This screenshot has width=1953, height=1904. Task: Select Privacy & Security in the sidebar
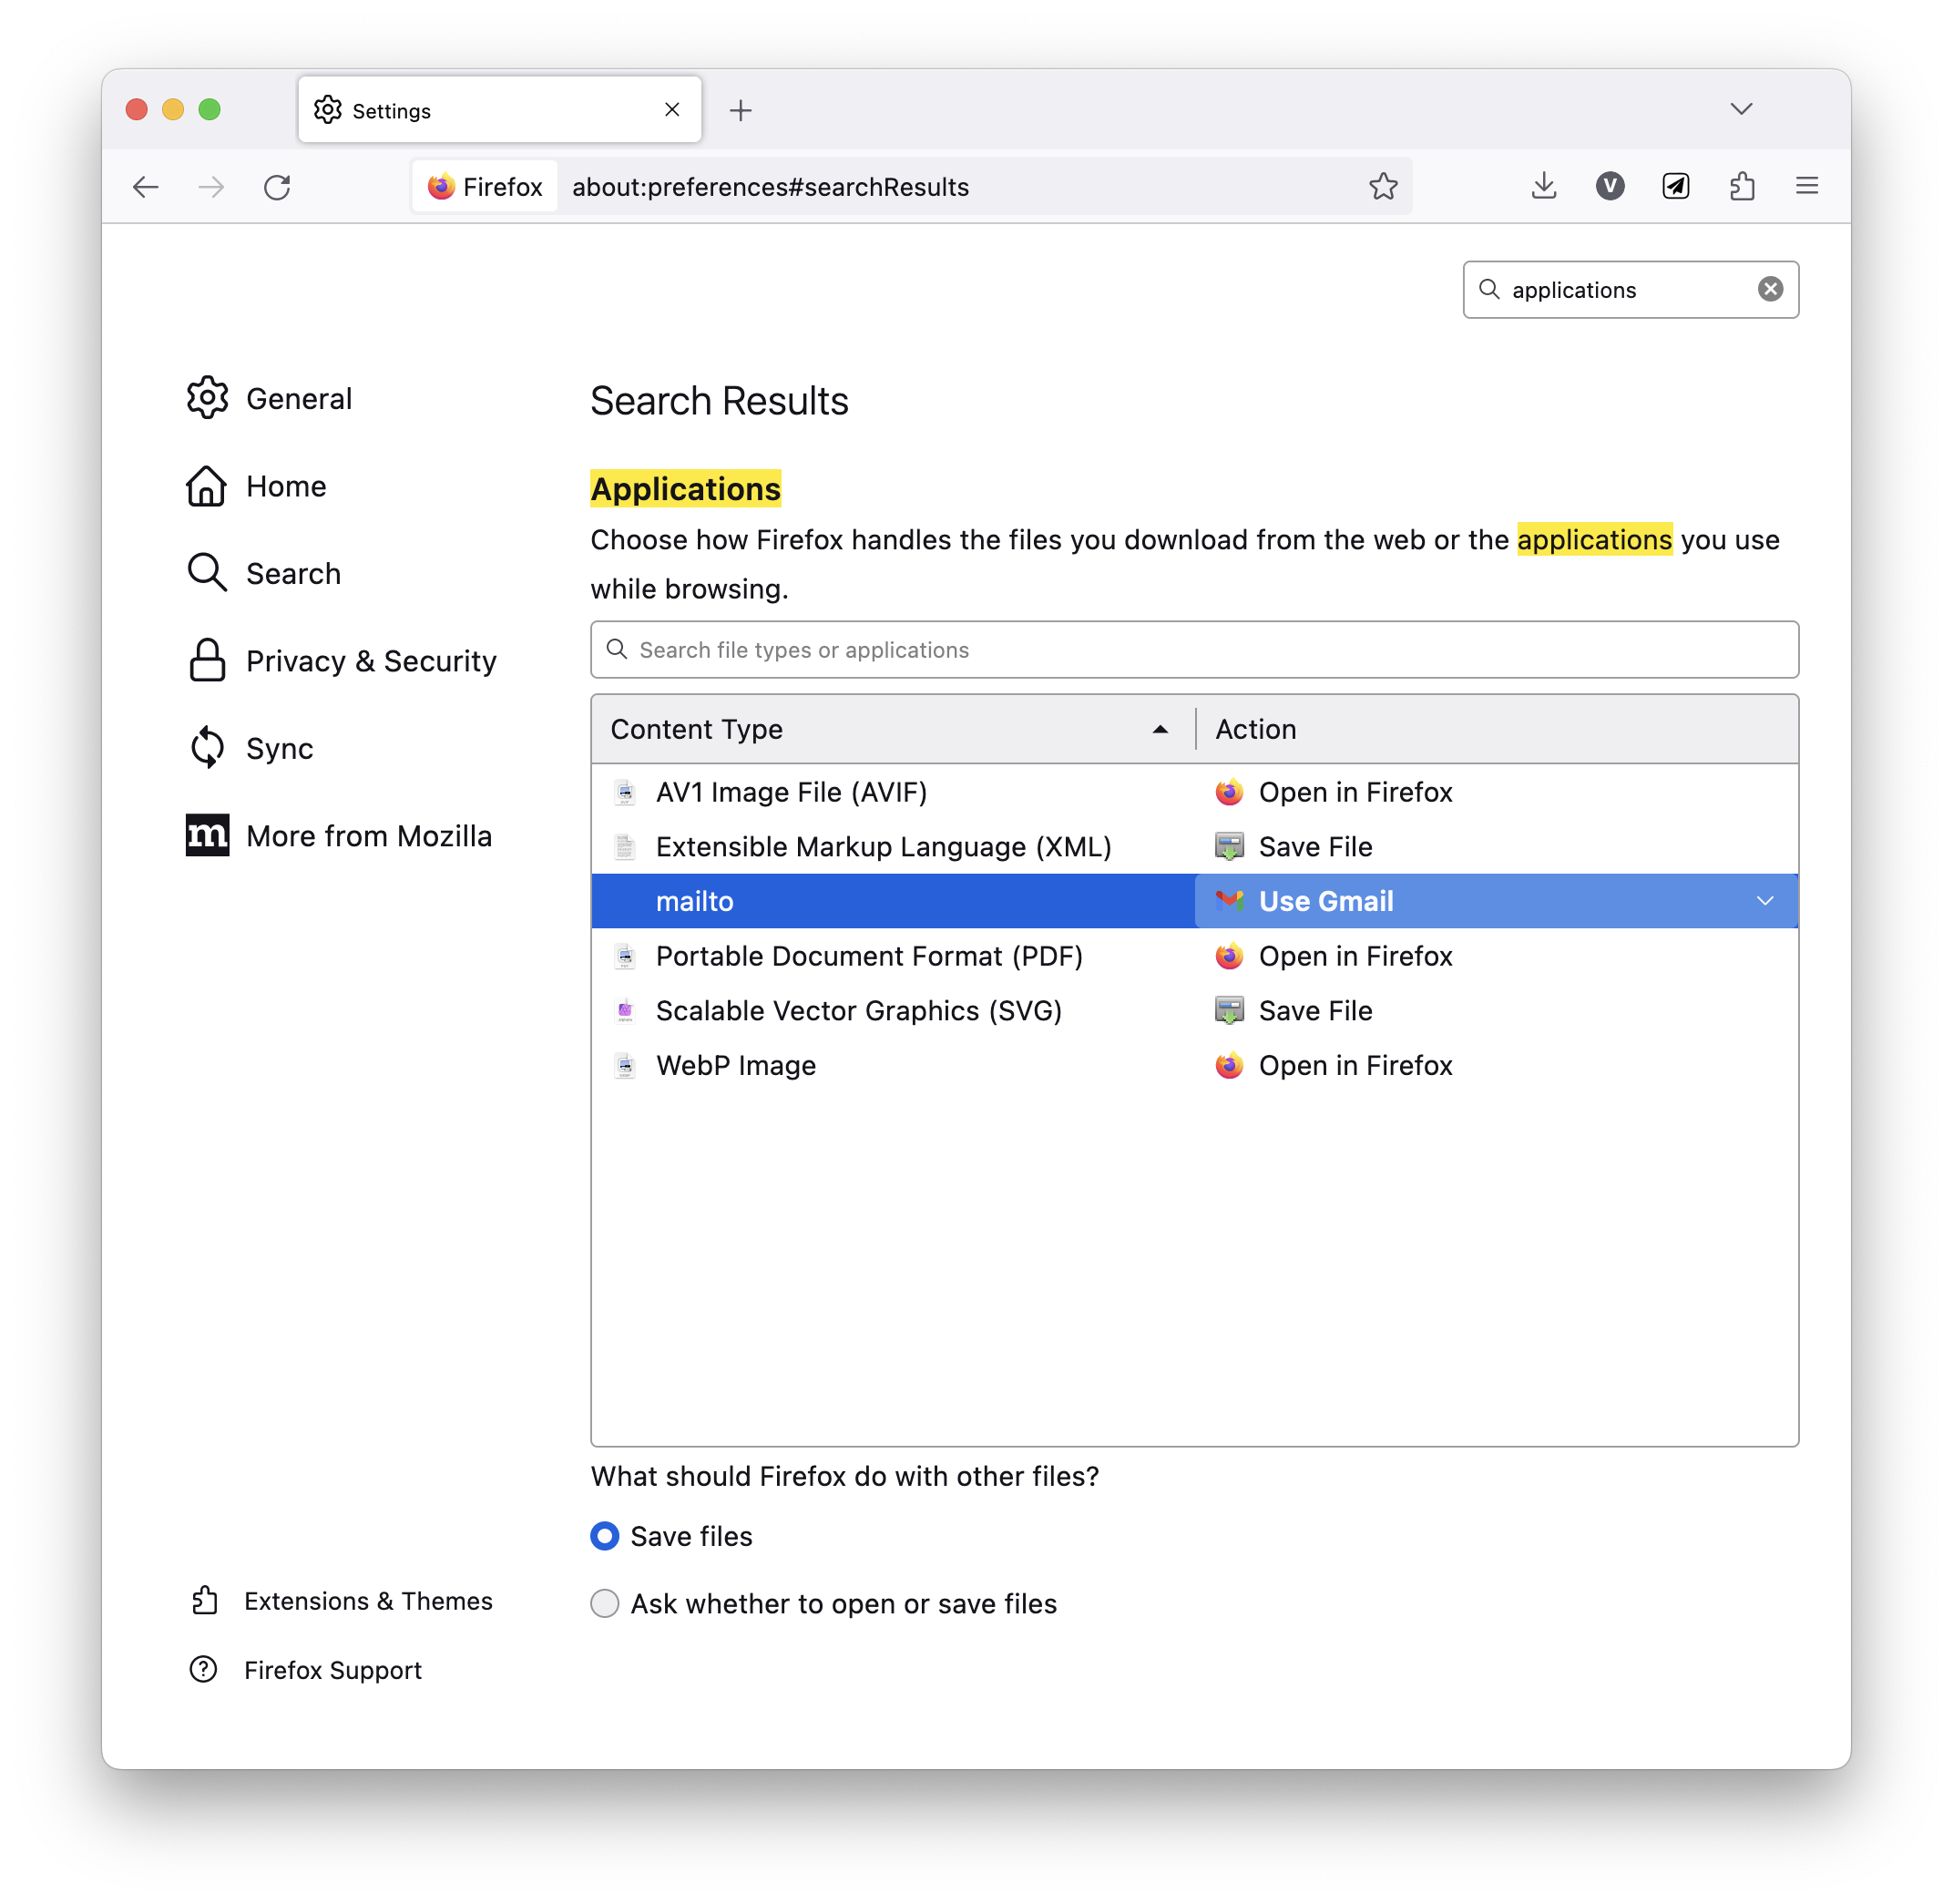pyautogui.click(x=371, y=661)
